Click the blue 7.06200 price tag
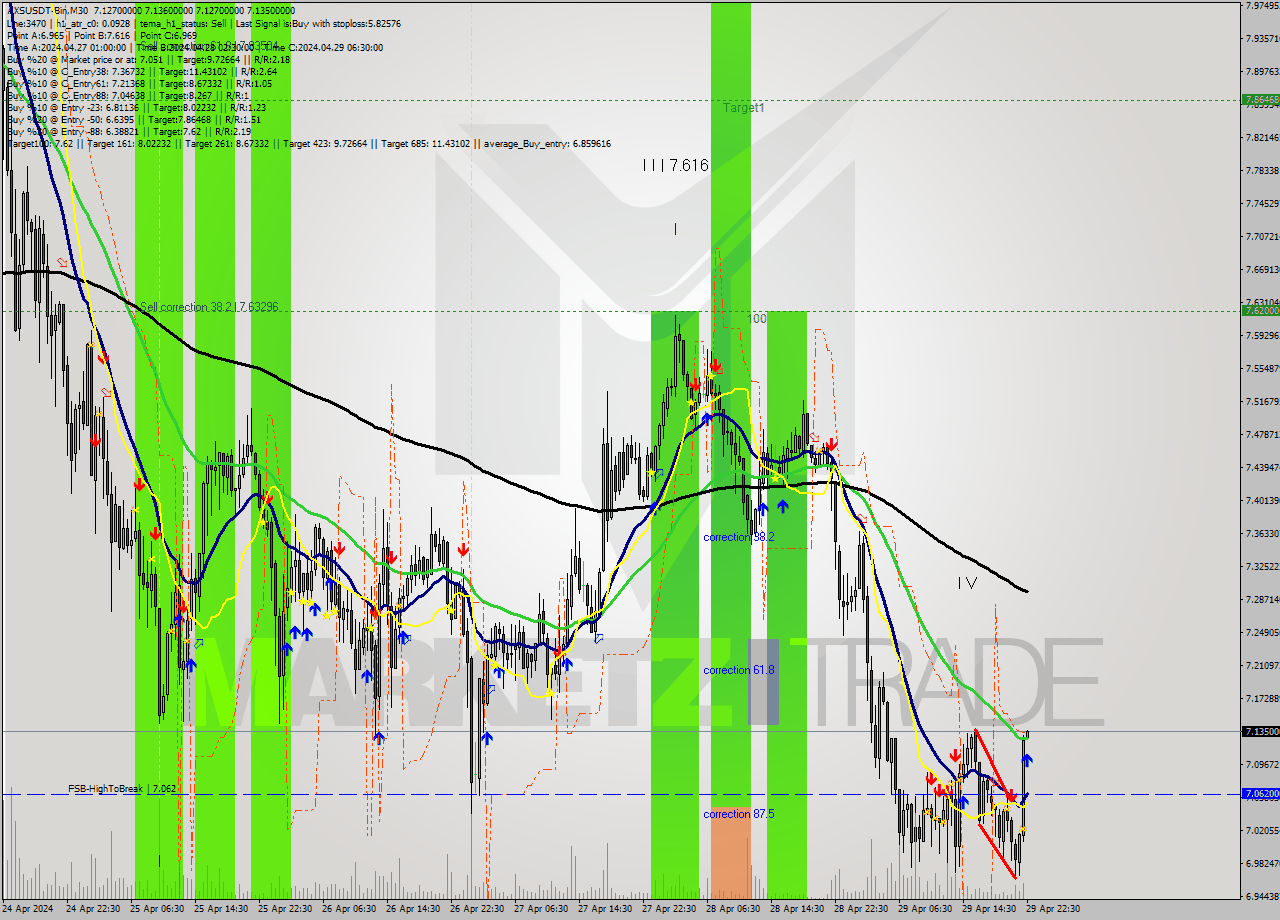This screenshot has width=1280, height=920. click(1260, 794)
